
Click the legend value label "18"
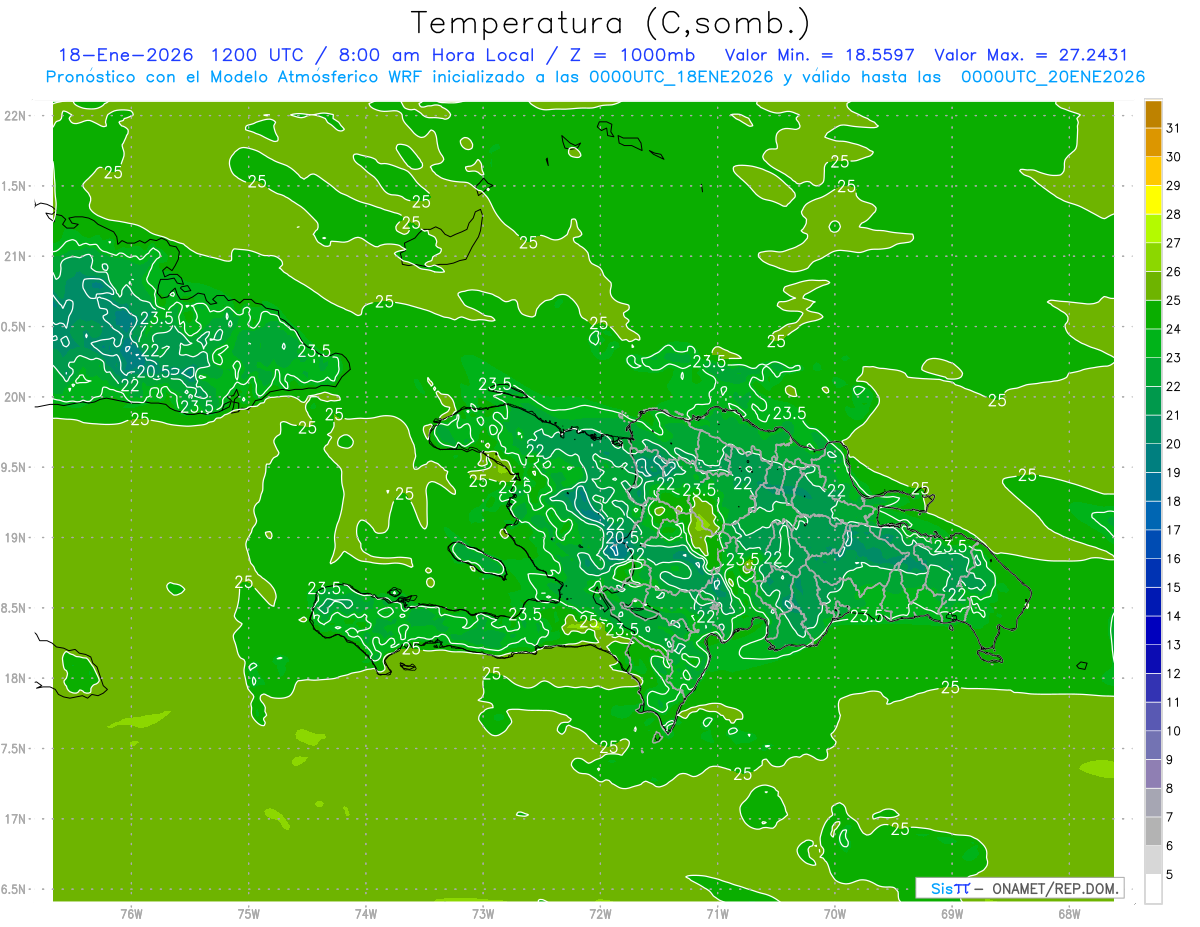tap(1173, 501)
